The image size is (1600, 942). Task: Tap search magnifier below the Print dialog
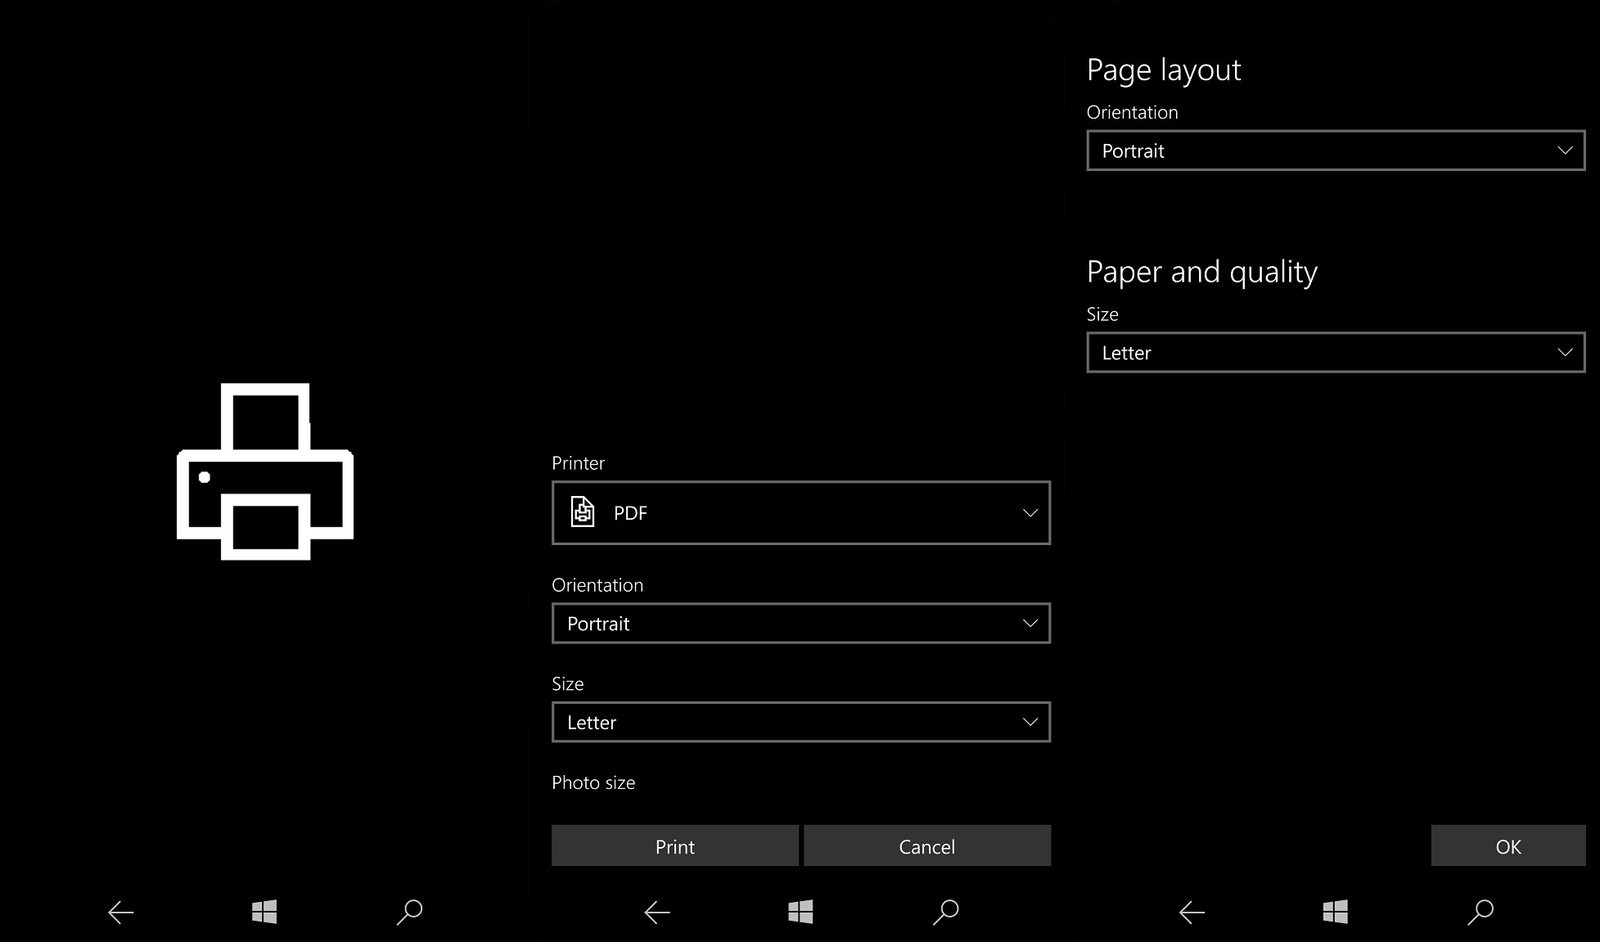click(x=946, y=911)
